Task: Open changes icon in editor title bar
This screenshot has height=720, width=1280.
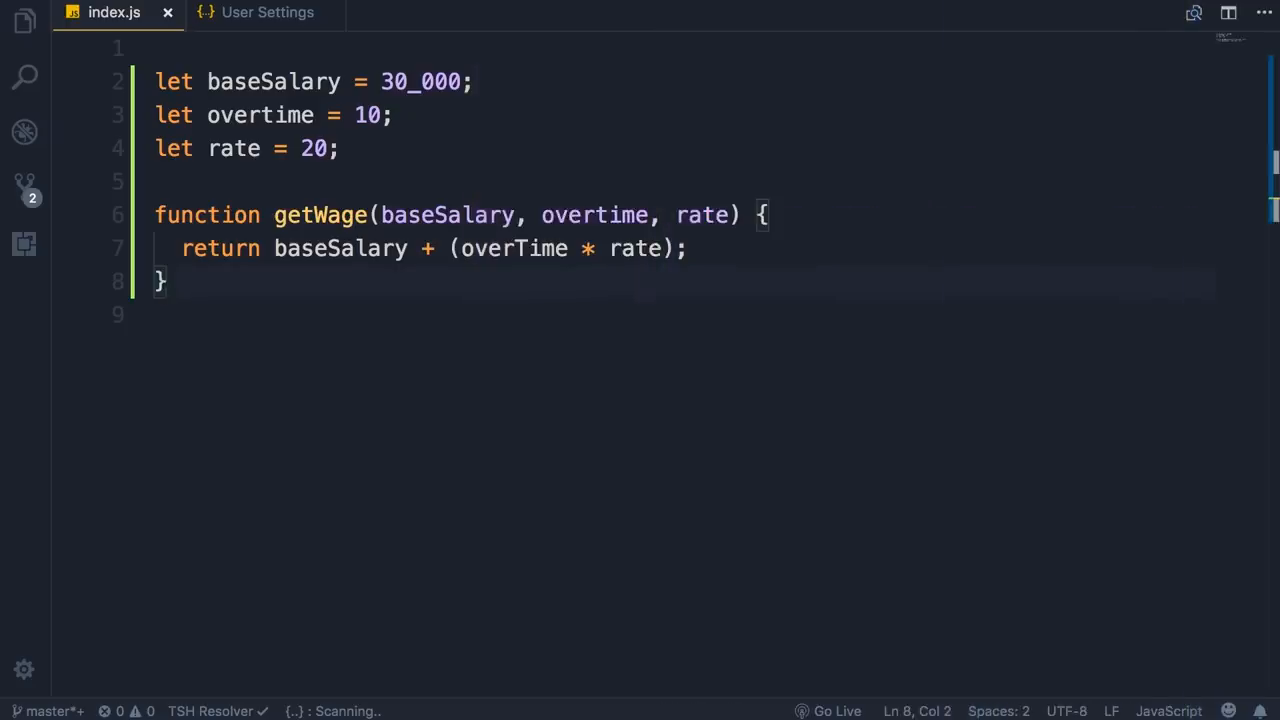Action: [1194, 13]
